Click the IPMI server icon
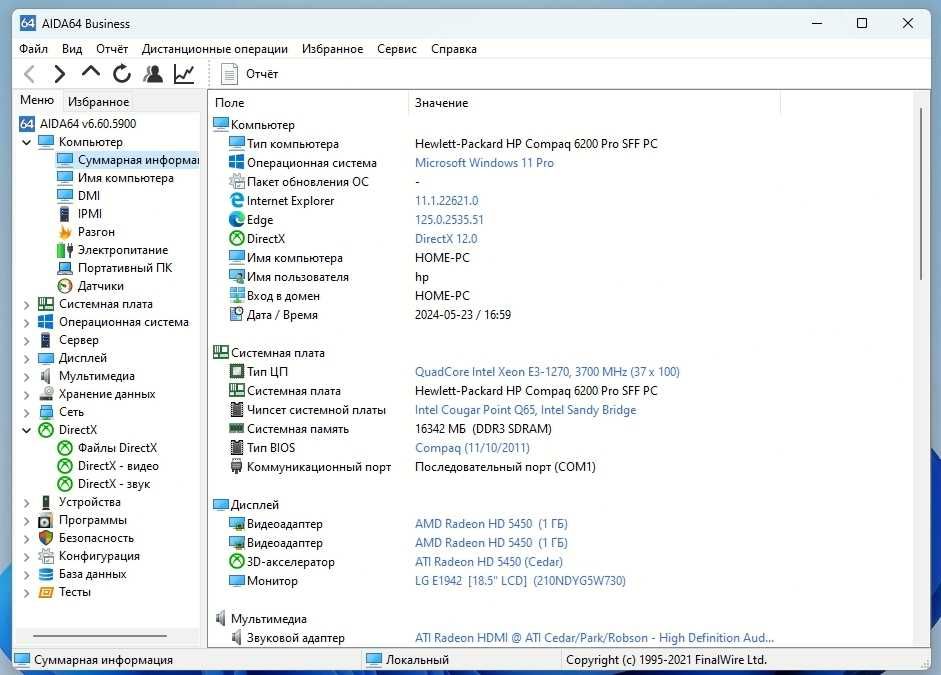The width and height of the screenshot is (941, 675). (65, 214)
